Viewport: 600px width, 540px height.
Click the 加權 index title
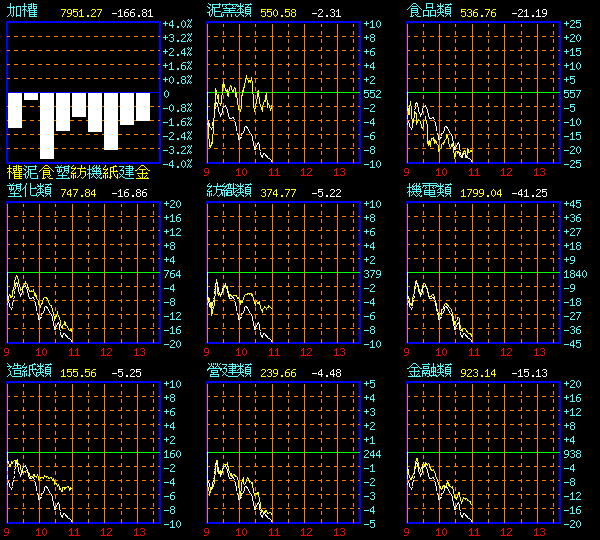22,11
